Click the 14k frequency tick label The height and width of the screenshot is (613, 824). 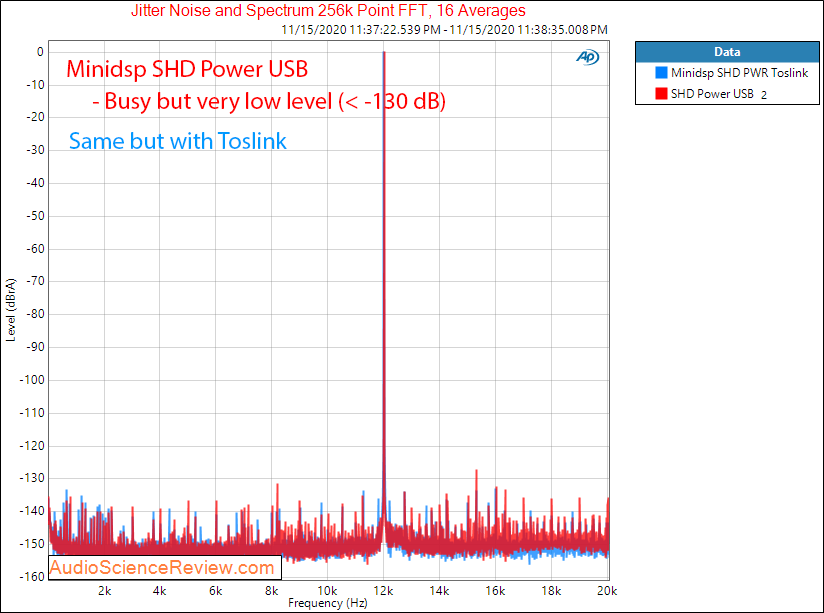click(x=439, y=591)
